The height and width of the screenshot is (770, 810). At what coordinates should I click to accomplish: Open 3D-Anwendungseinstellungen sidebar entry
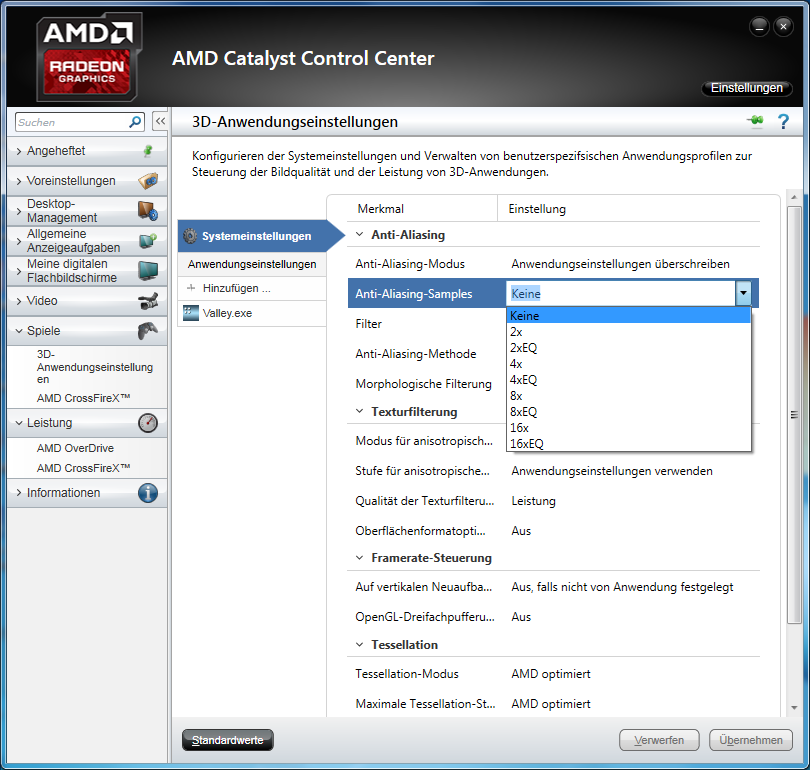(95, 367)
